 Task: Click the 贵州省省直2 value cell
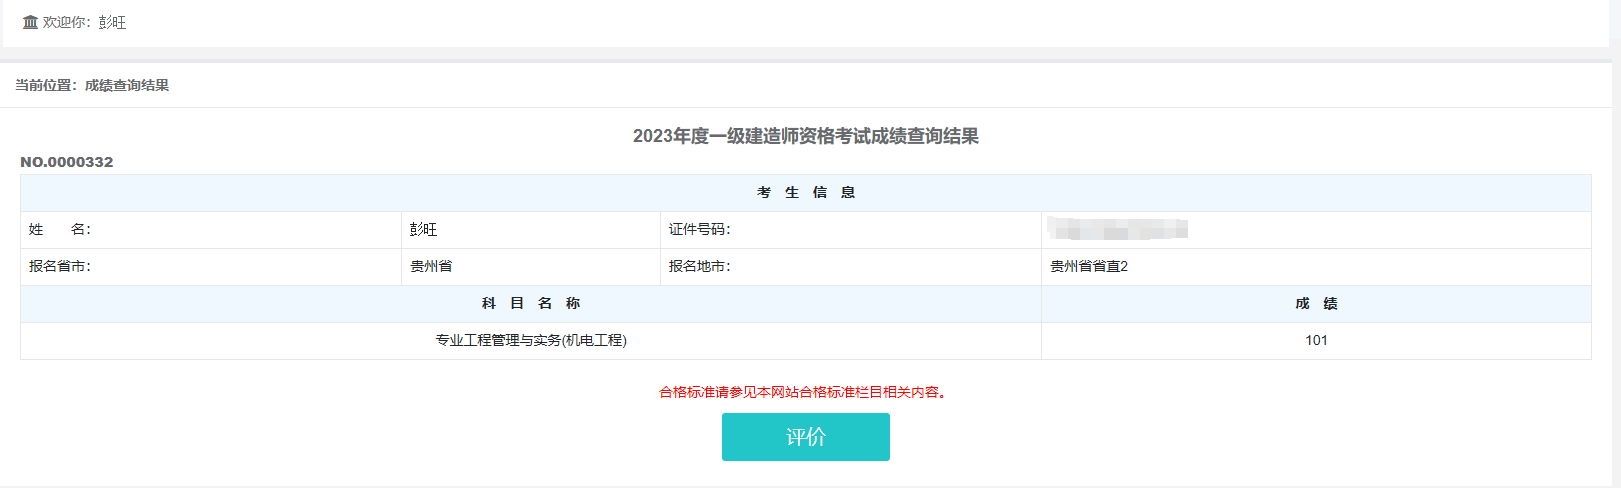coord(1089,267)
